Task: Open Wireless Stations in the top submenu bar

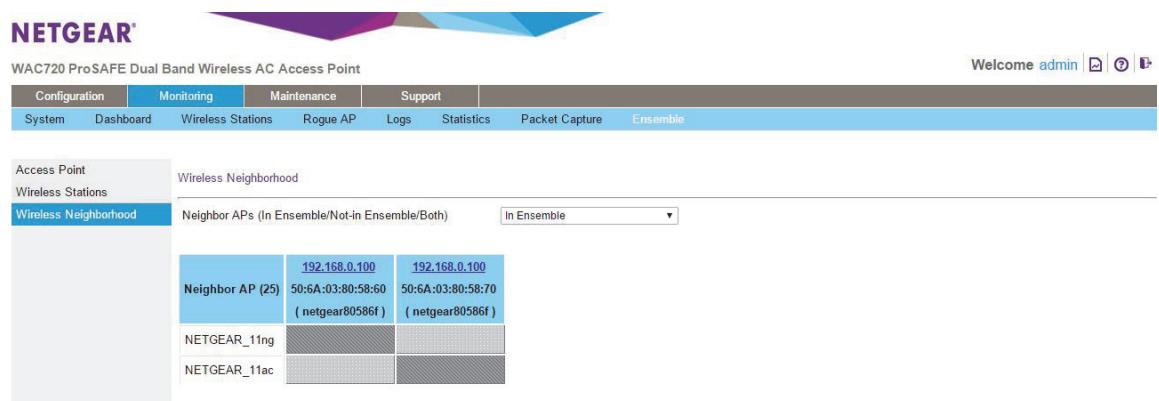Action: pyautogui.click(x=227, y=119)
